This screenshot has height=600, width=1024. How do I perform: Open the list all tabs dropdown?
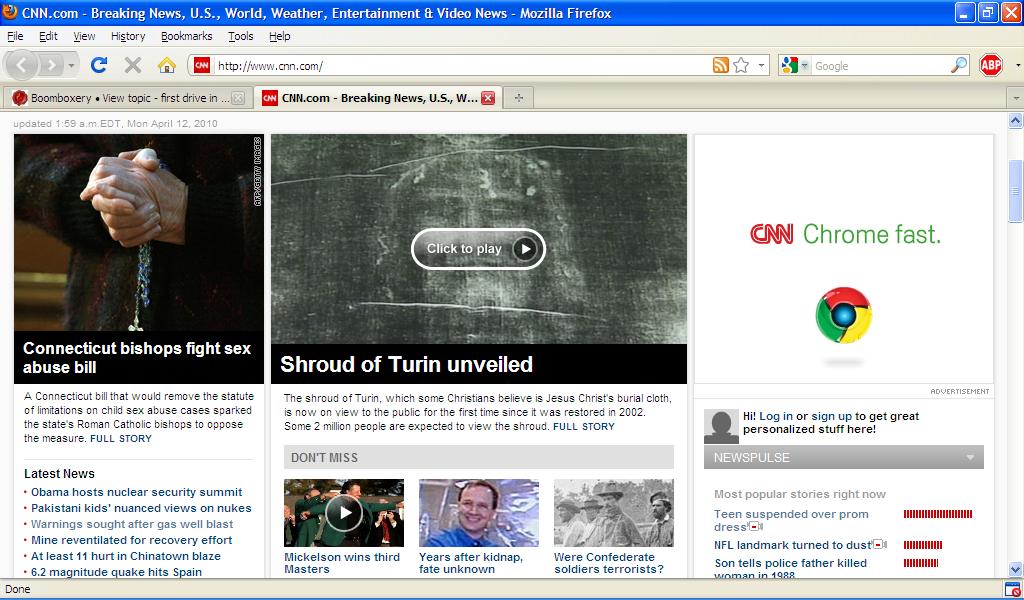click(1016, 98)
